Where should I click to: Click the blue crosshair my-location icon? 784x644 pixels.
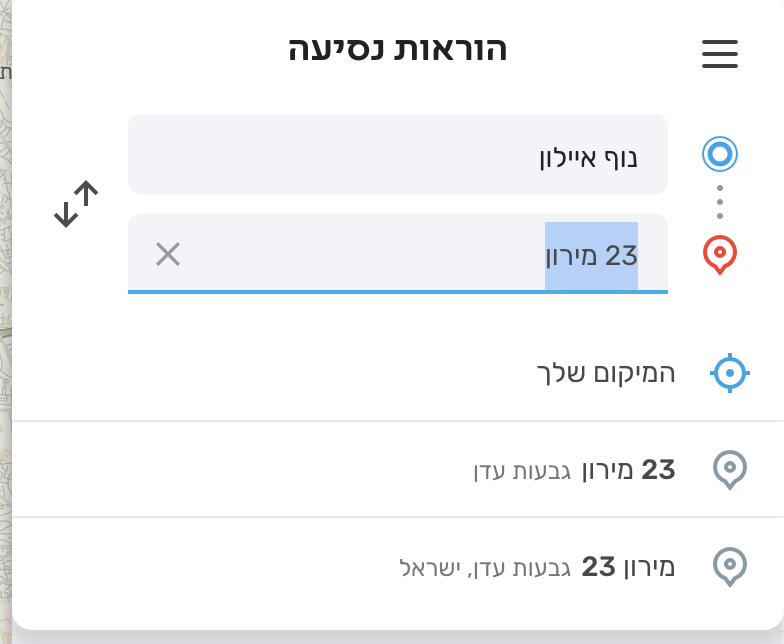[729, 373]
